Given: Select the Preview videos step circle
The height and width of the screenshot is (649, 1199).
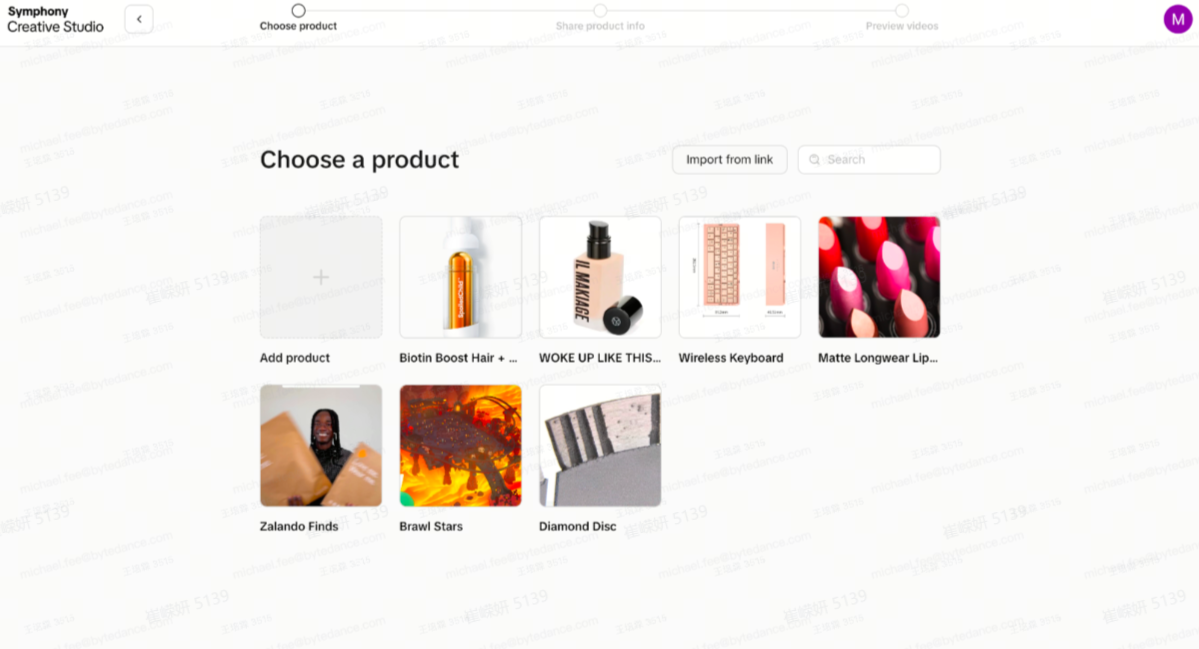Looking at the screenshot, I should tap(902, 11).
